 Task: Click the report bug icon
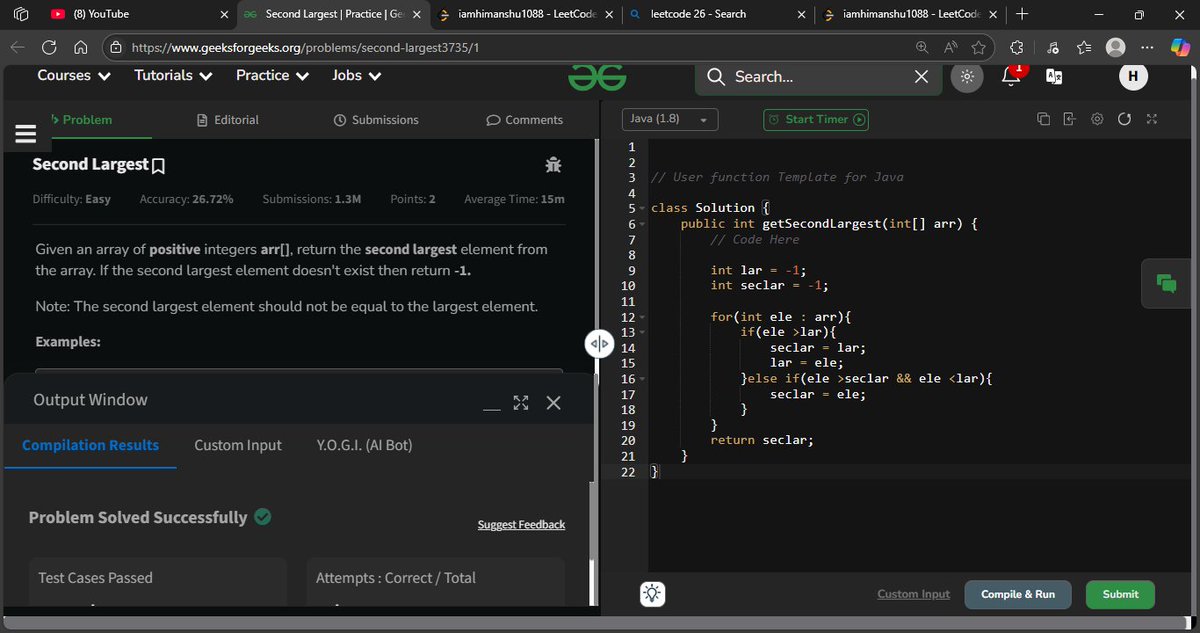pos(553,165)
